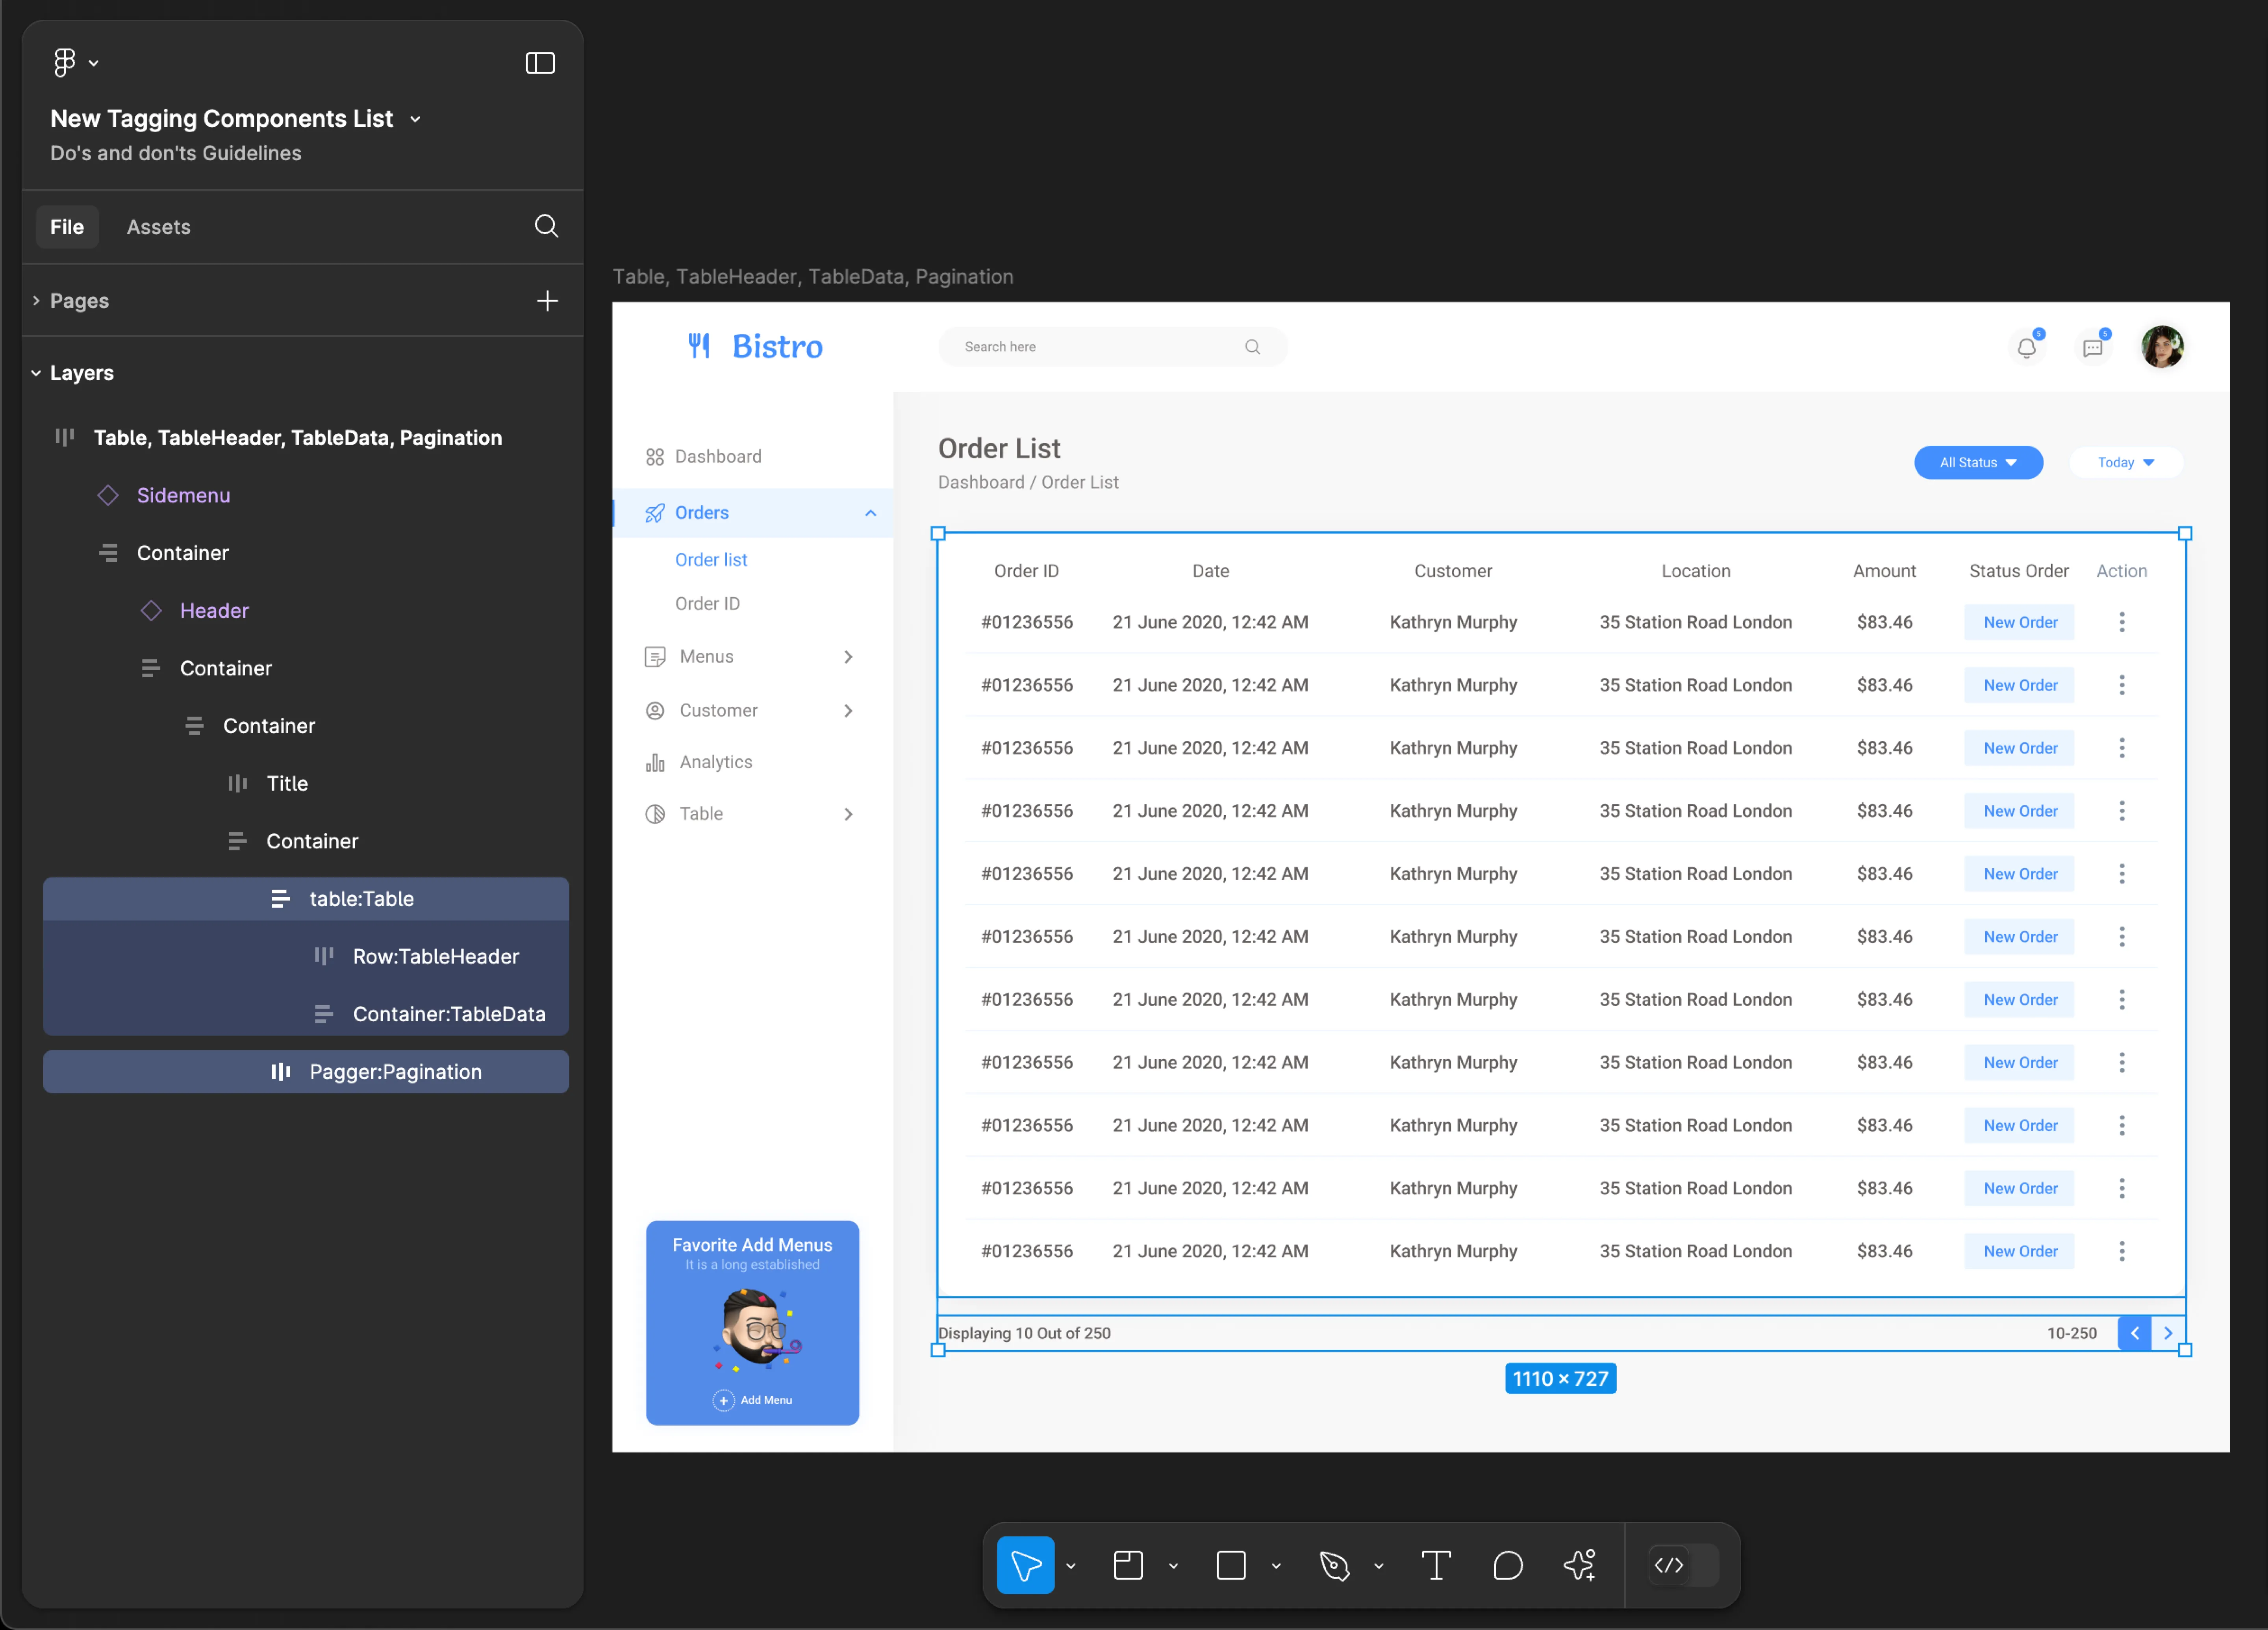Image resolution: width=2268 pixels, height=1630 pixels.
Task: Open Analytics in the side menu
Action: 716,761
